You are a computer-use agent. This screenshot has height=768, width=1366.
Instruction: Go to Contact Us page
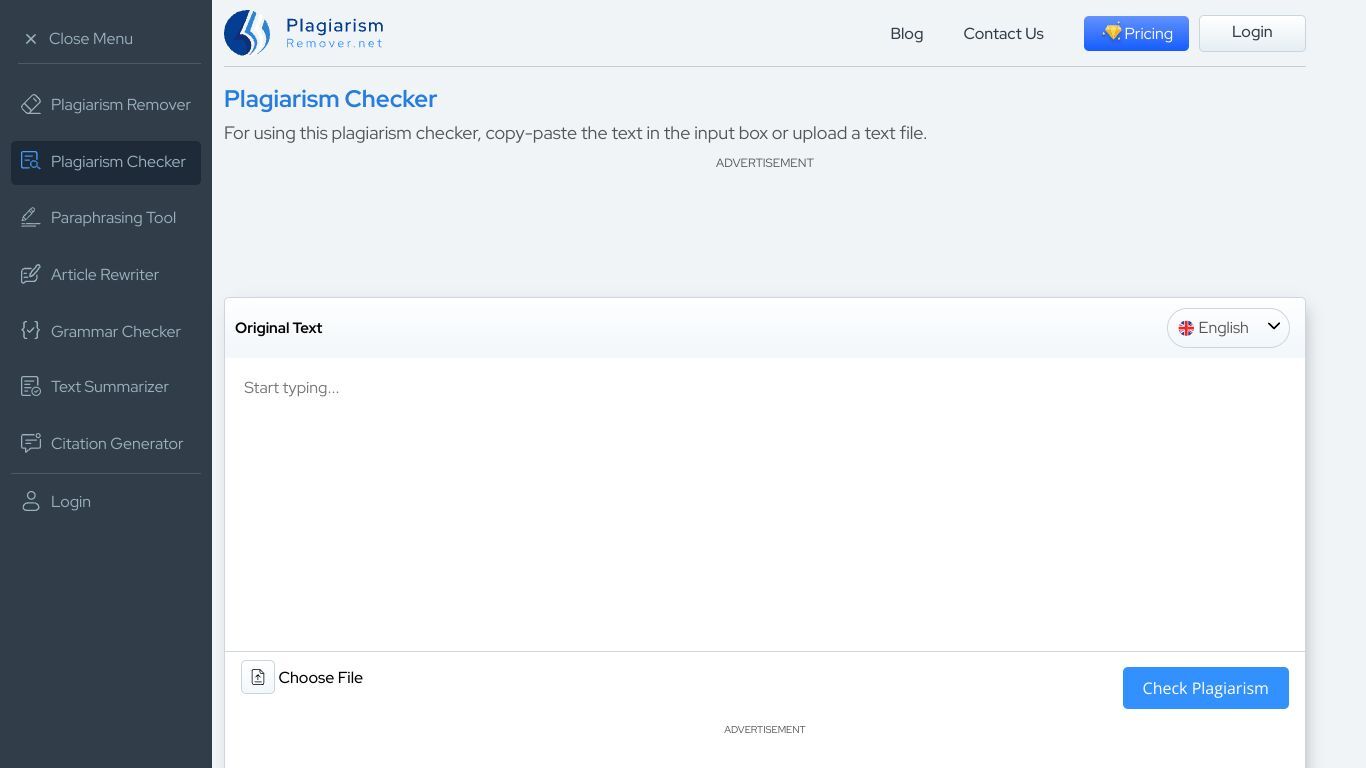pyautogui.click(x=1003, y=34)
